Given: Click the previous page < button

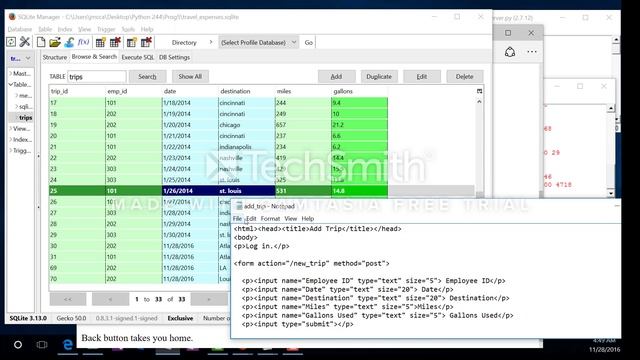Looking at the screenshot, I should click(x=110, y=299).
